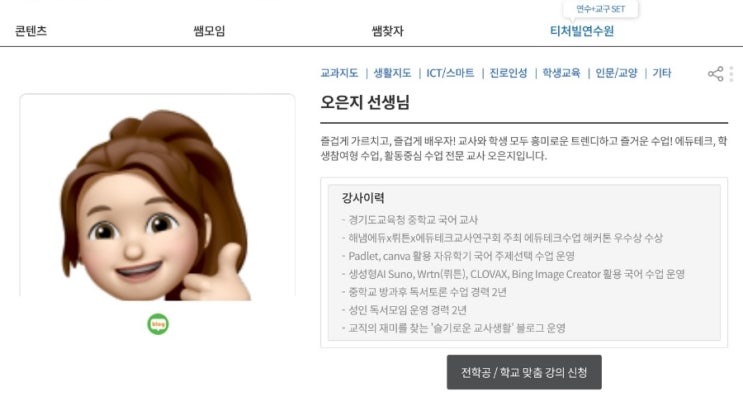
Task: Open the vertical dots menu beside share
Action: pyautogui.click(x=732, y=74)
